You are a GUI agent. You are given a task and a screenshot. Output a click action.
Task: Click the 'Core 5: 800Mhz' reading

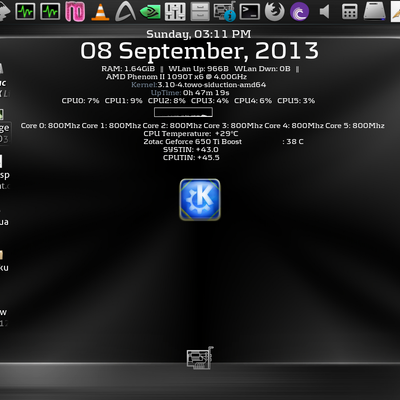355,126
